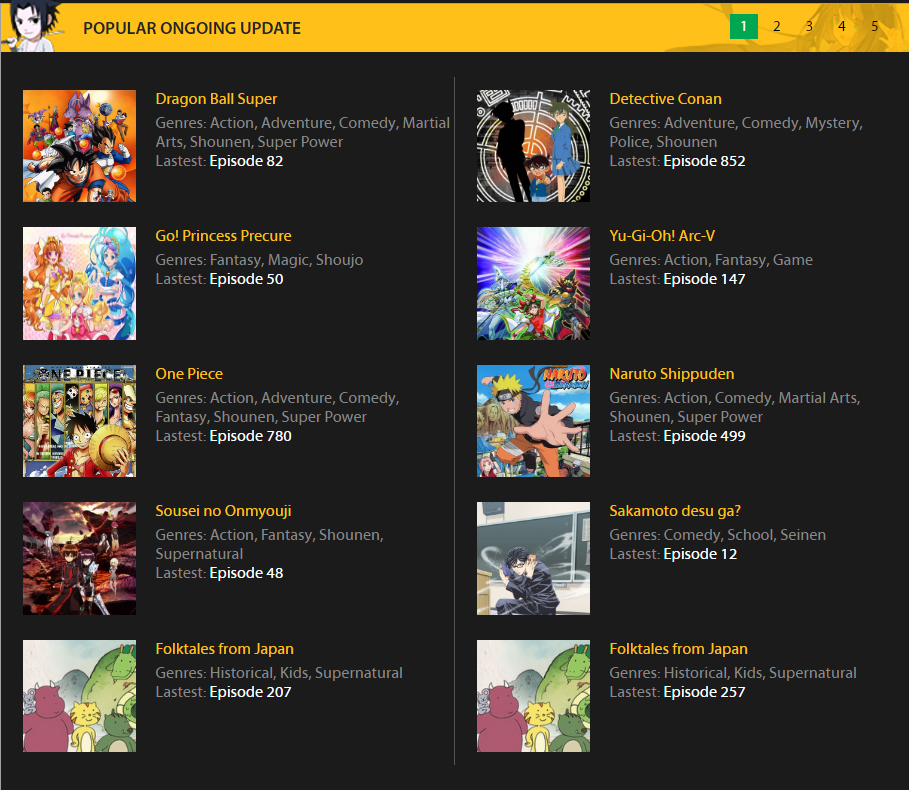
Task: Click the Naruto Shippuden cover thumbnail
Action: 533,421
